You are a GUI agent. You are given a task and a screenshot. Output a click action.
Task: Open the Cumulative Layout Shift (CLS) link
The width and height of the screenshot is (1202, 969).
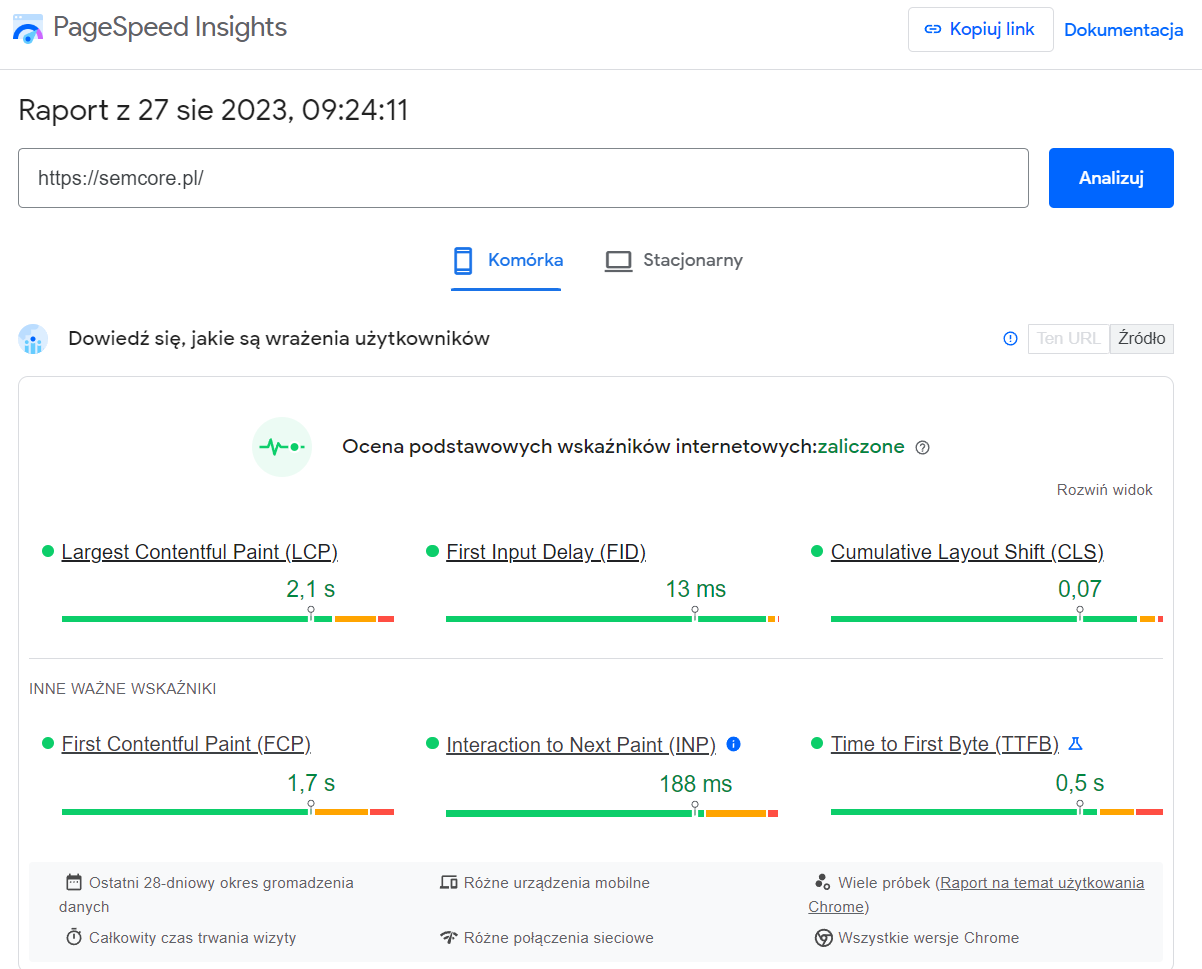[967, 552]
